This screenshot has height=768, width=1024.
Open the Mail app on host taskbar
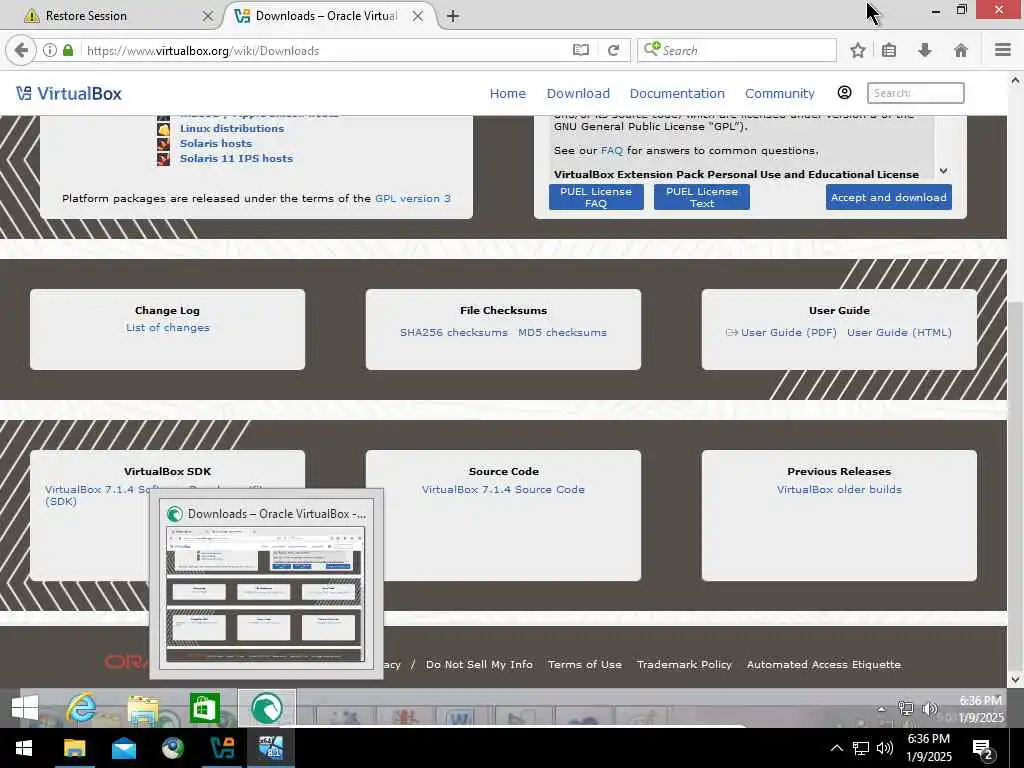pyautogui.click(x=123, y=748)
